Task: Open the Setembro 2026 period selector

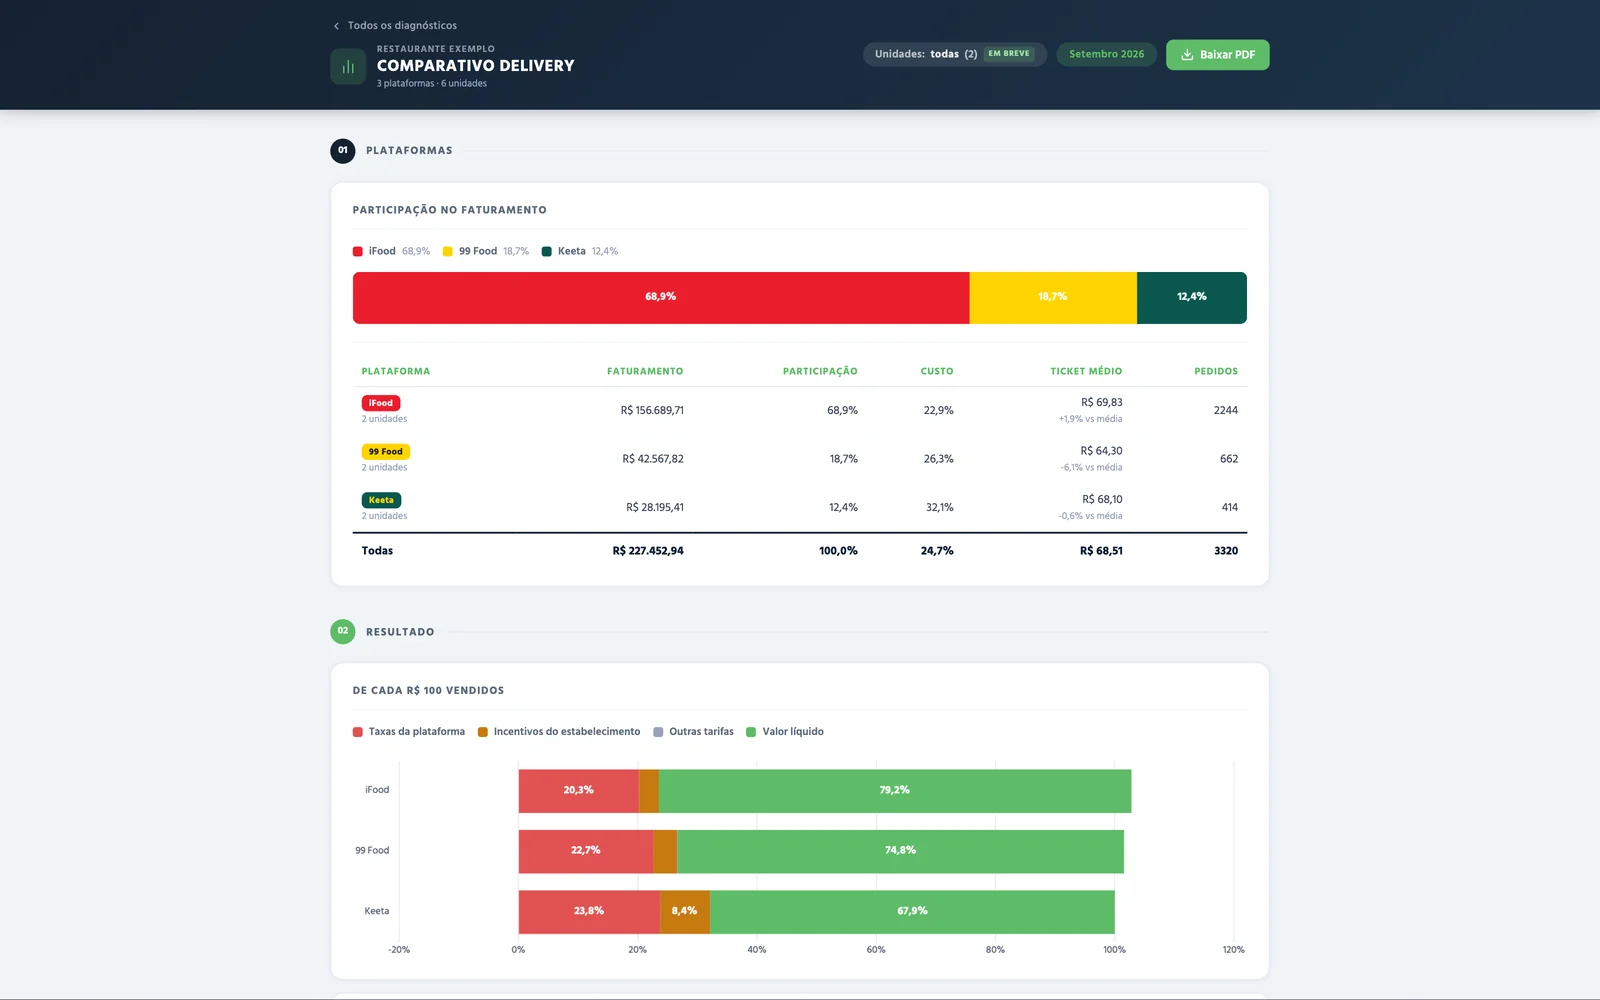Action: coord(1106,54)
